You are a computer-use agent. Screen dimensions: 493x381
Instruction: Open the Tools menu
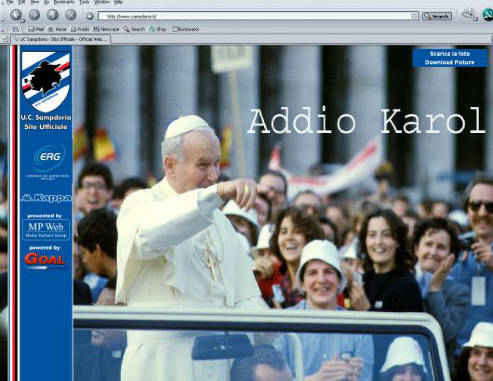[84, 2]
